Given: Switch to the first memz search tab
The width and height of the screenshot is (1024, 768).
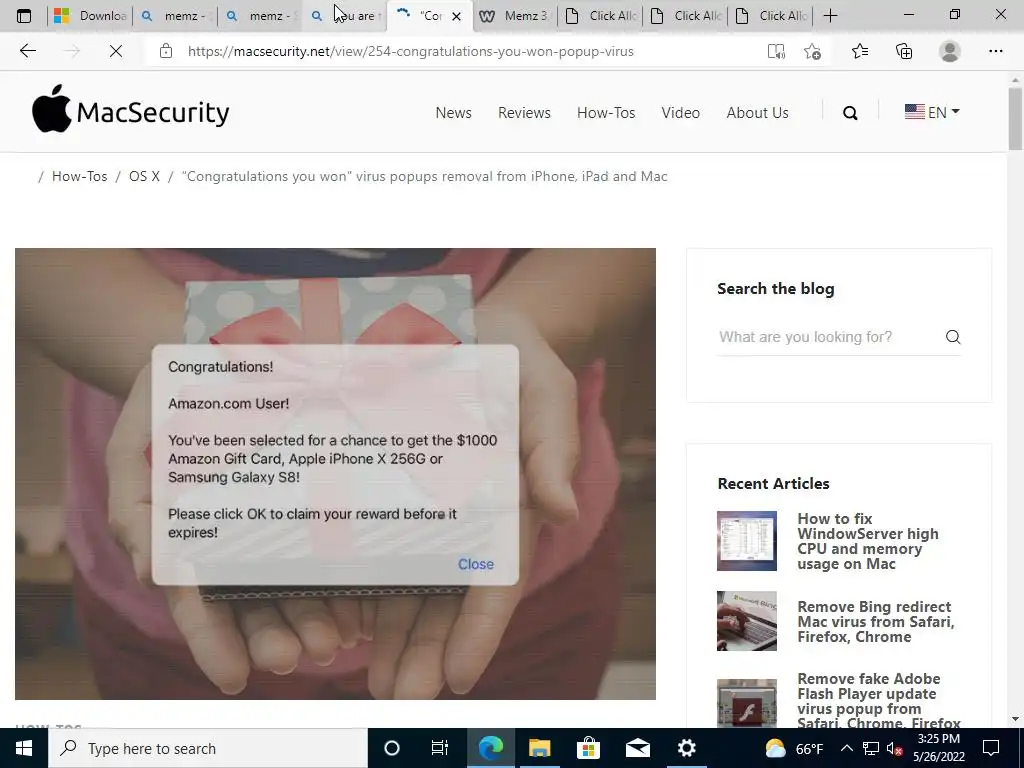Looking at the screenshot, I should point(175,16).
